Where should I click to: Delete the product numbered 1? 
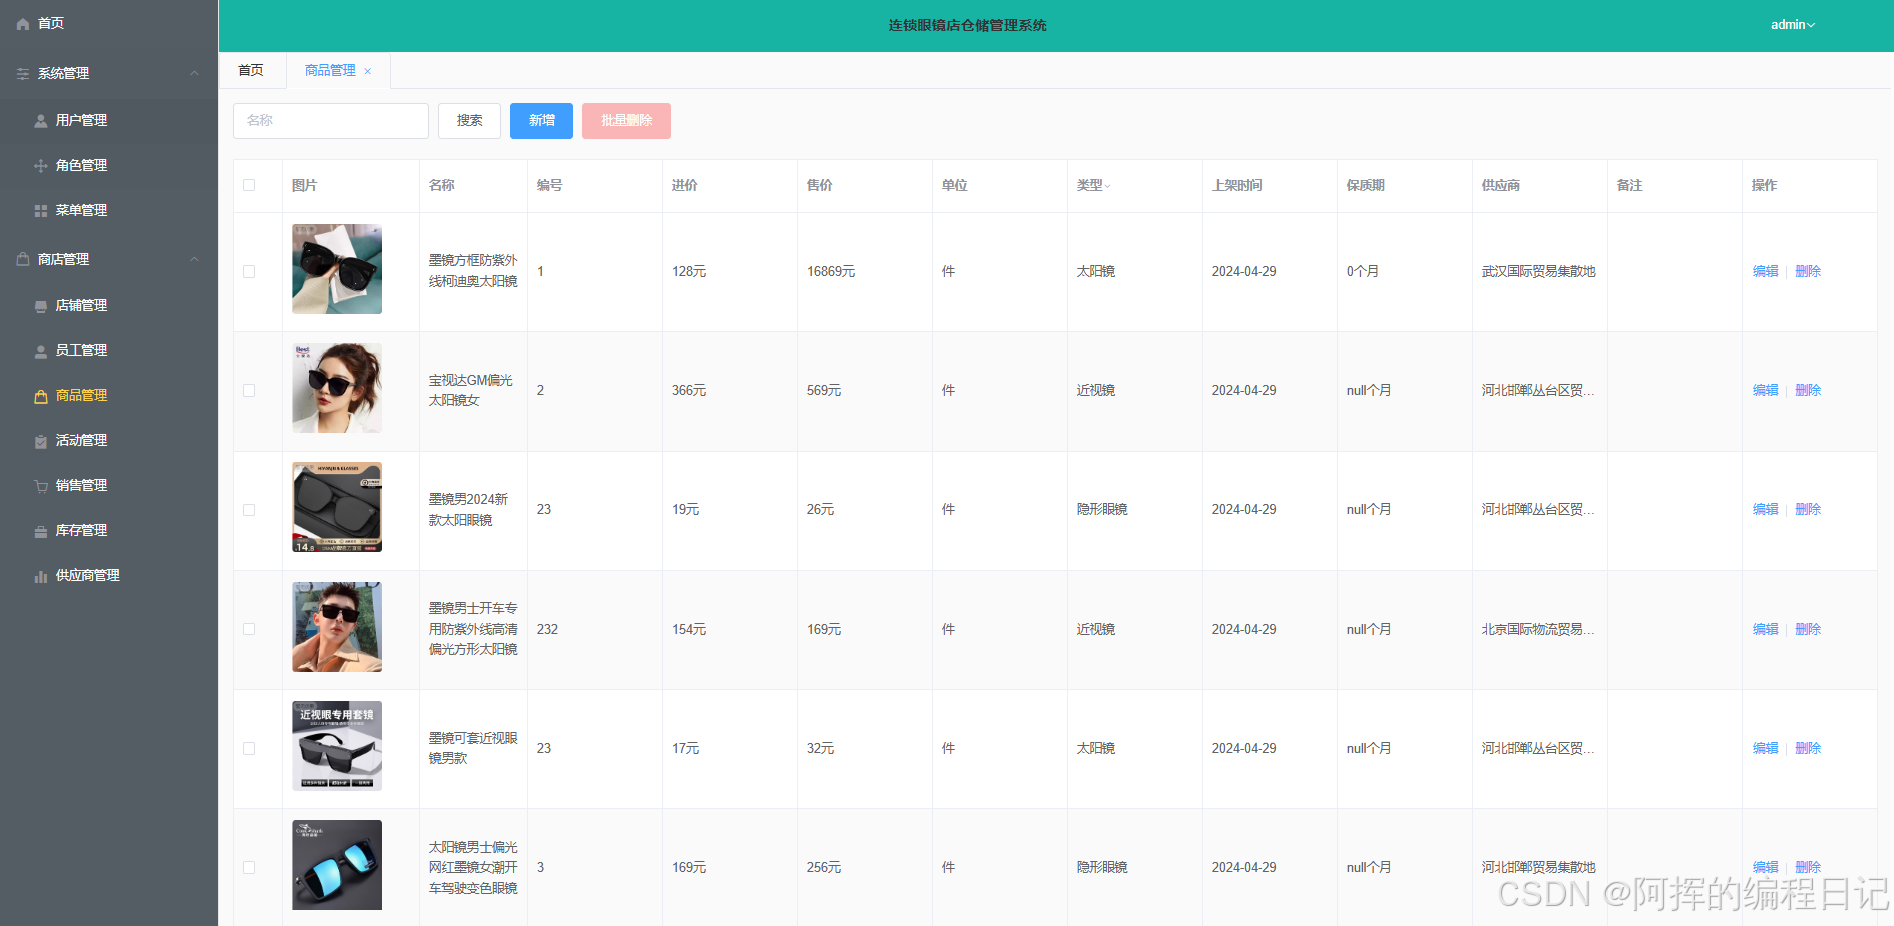(1808, 271)
